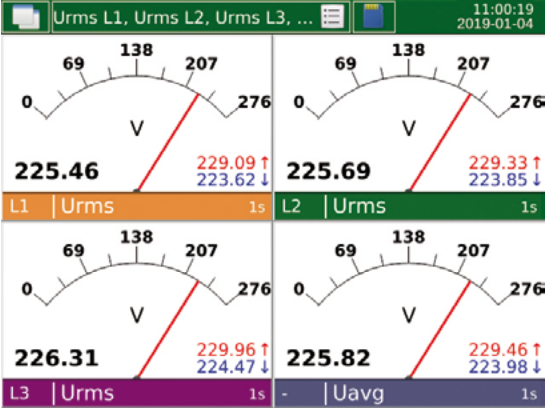
Task: Click the red needle of the L2 gauge
Action: 439,143
